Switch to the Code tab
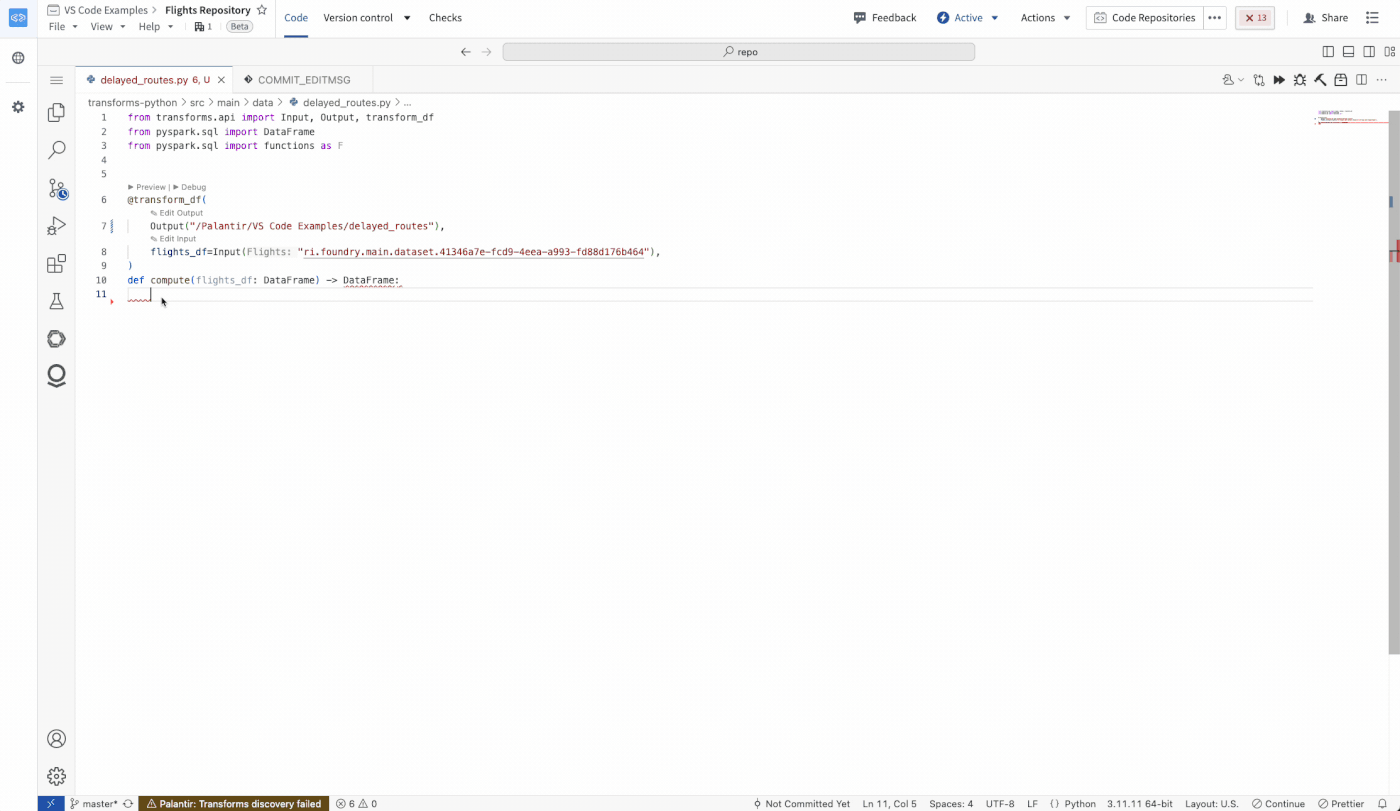1400x811 pixels. point(296,18)
